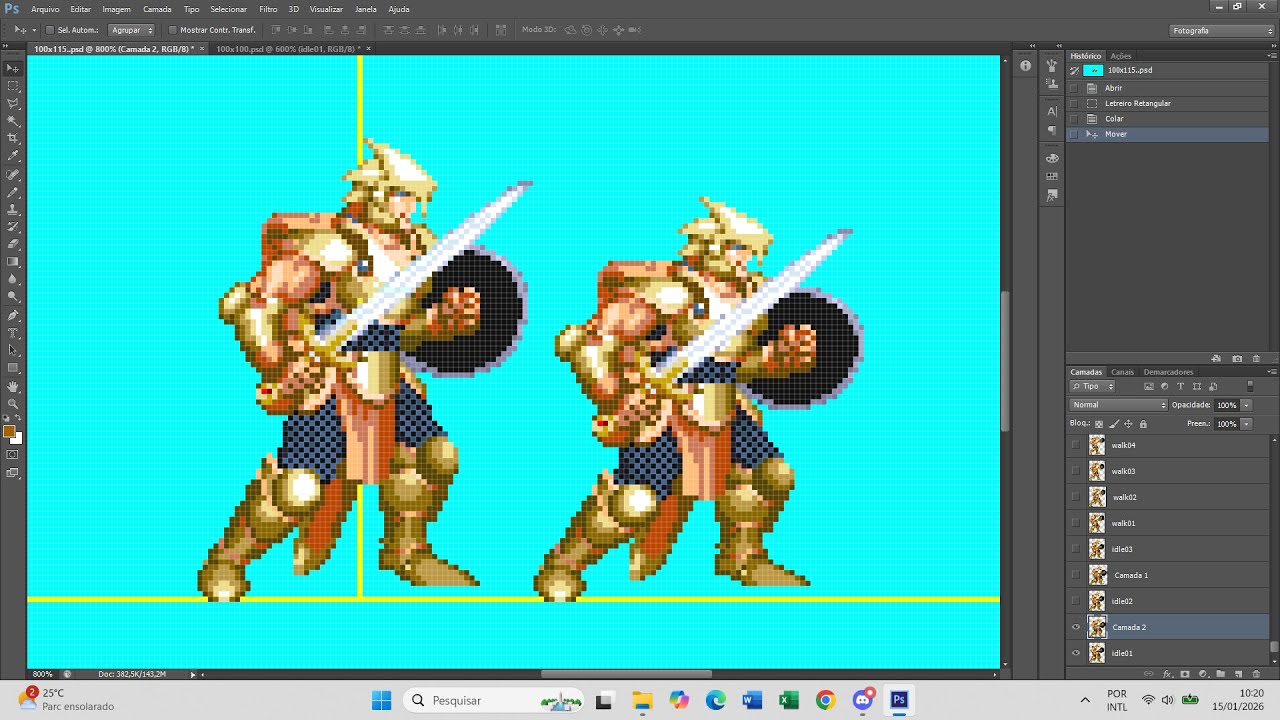Click the new snapshot camera icon in History
This screenshot has width=1280, height=720.
1237,358
